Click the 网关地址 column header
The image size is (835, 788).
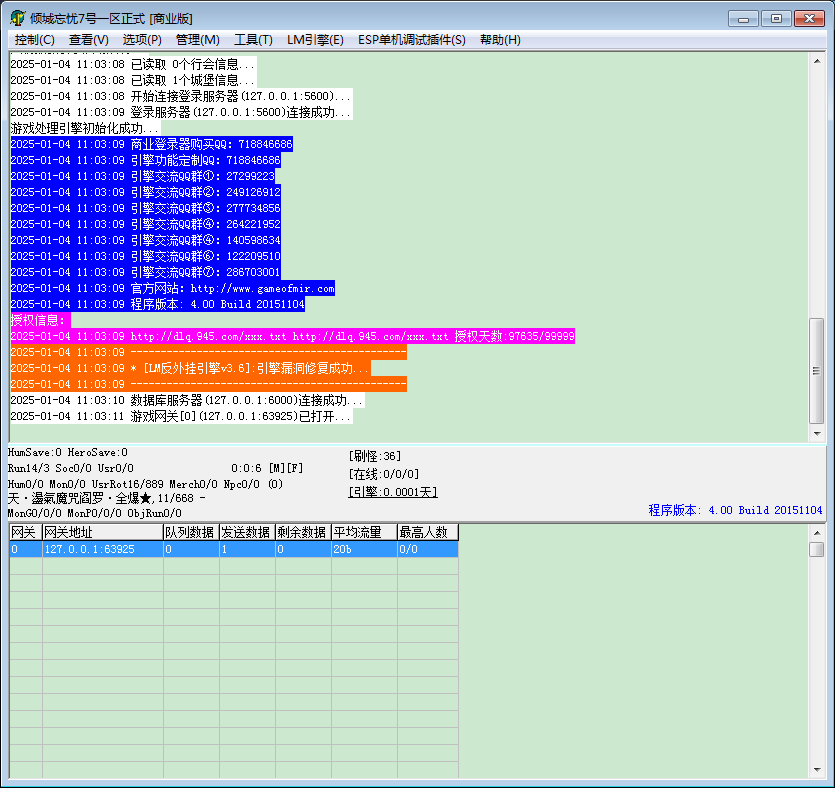(102, 532)
